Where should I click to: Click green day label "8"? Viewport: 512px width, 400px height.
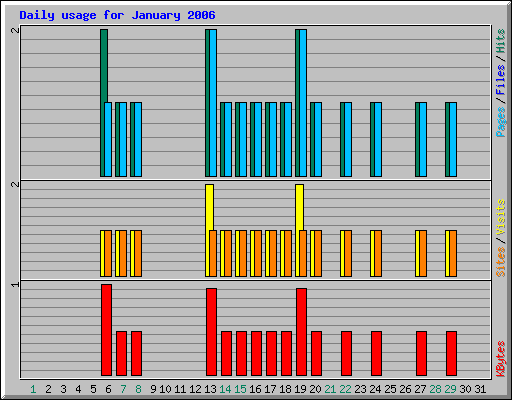pyautogui.click(x=138, y=389)
